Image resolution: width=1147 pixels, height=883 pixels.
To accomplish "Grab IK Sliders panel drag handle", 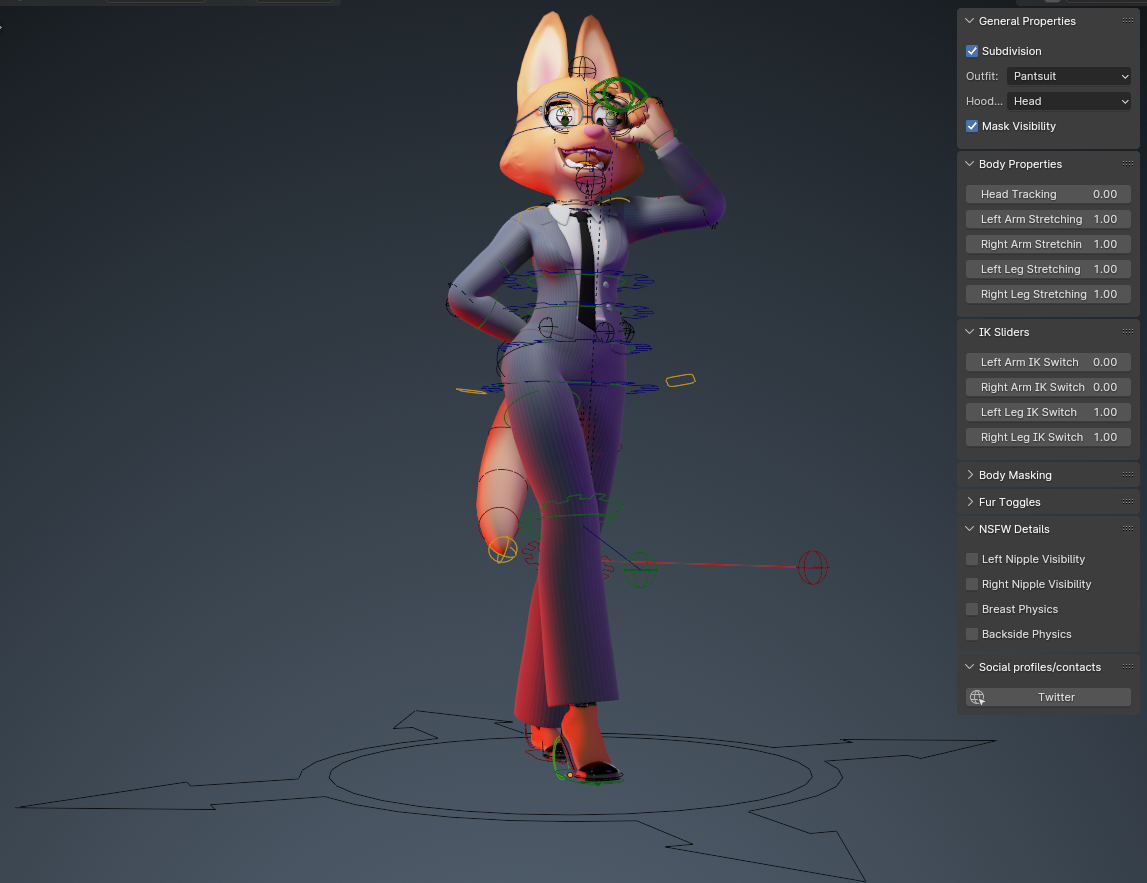I will click(x=1127, y=331).
